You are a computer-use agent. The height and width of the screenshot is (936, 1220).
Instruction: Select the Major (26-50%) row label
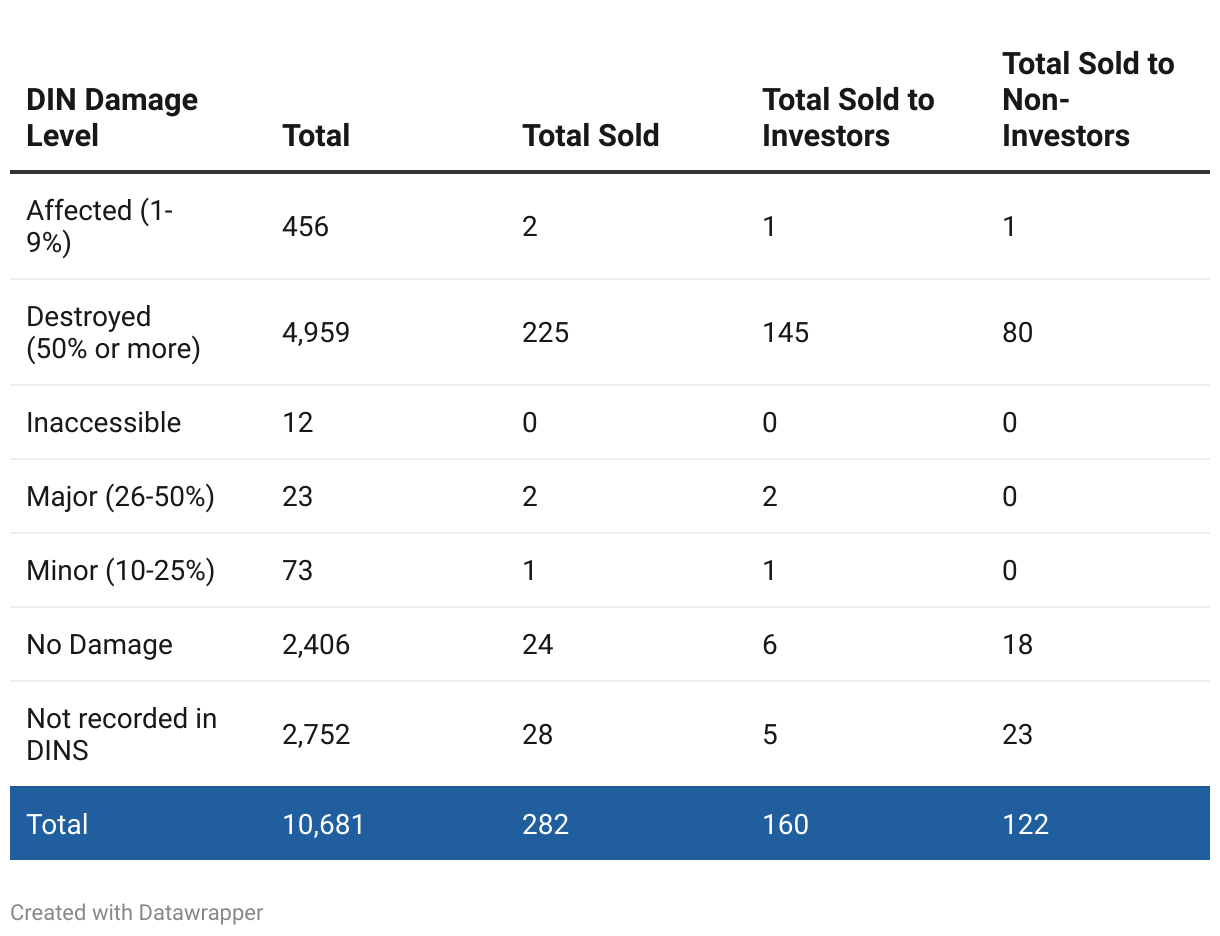pyautogui.click(x=120, y=497)
